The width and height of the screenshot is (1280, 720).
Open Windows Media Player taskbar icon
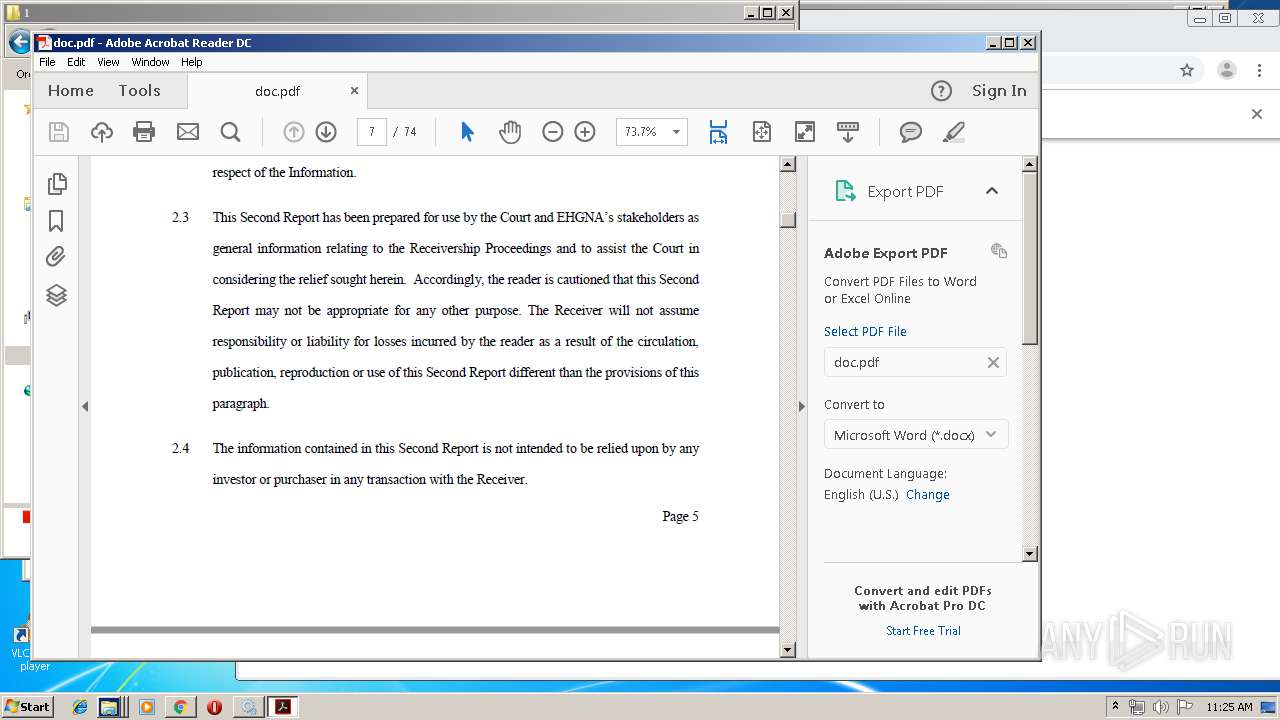click(x=147, y=707)
